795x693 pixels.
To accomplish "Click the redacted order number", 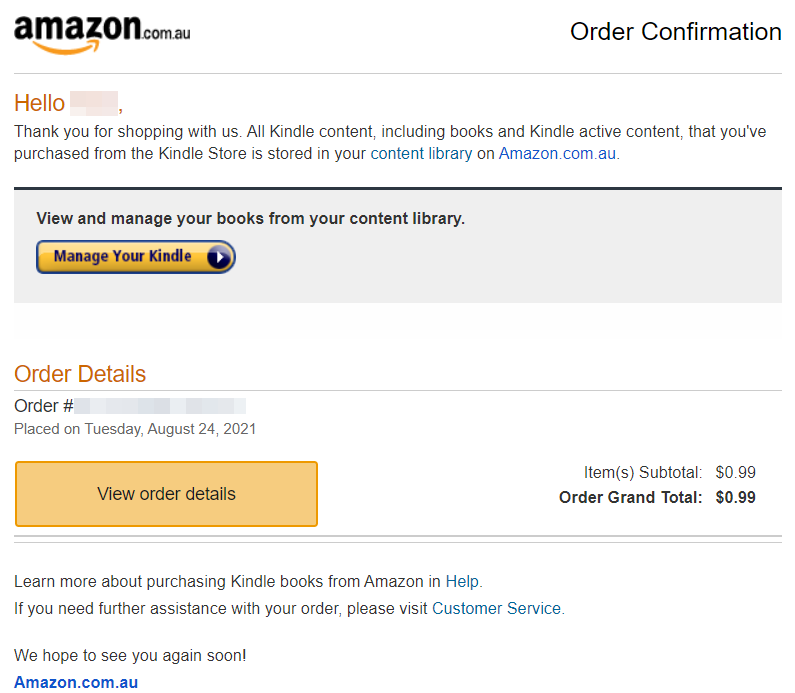I will 160,406.
